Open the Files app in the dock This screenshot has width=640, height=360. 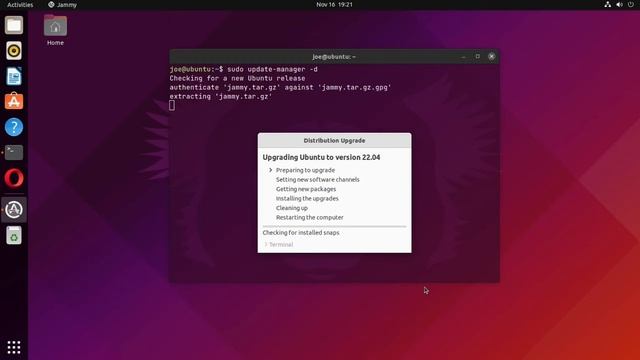[14, 25]
